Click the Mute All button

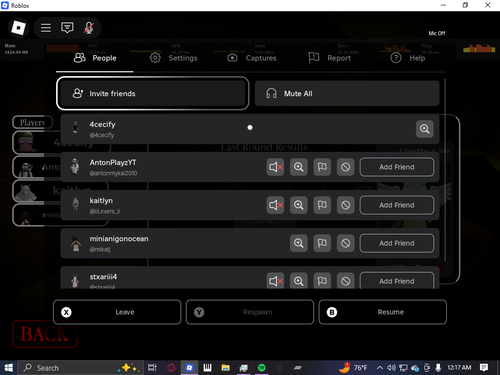pyautogui.click(x=347, y=93)
